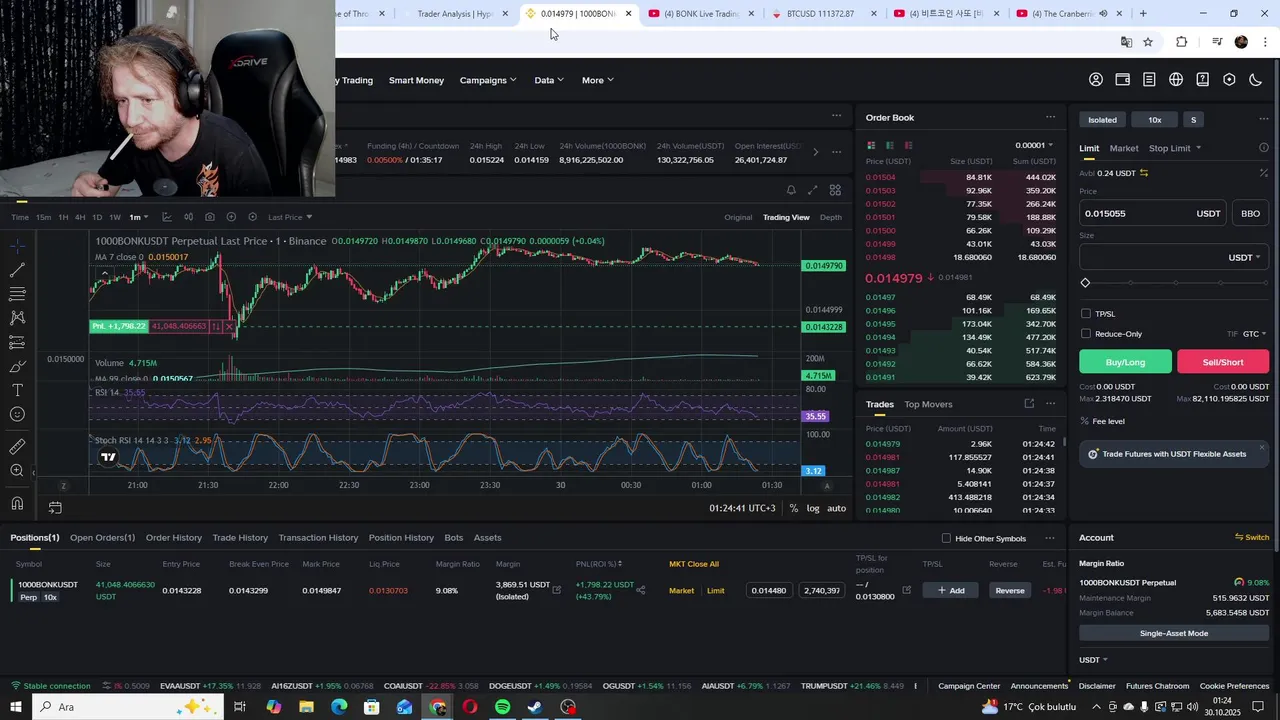Open the Order History tab
This screenshot has height=720, width=1280.
pyautogui.click(x=173, y=538)
